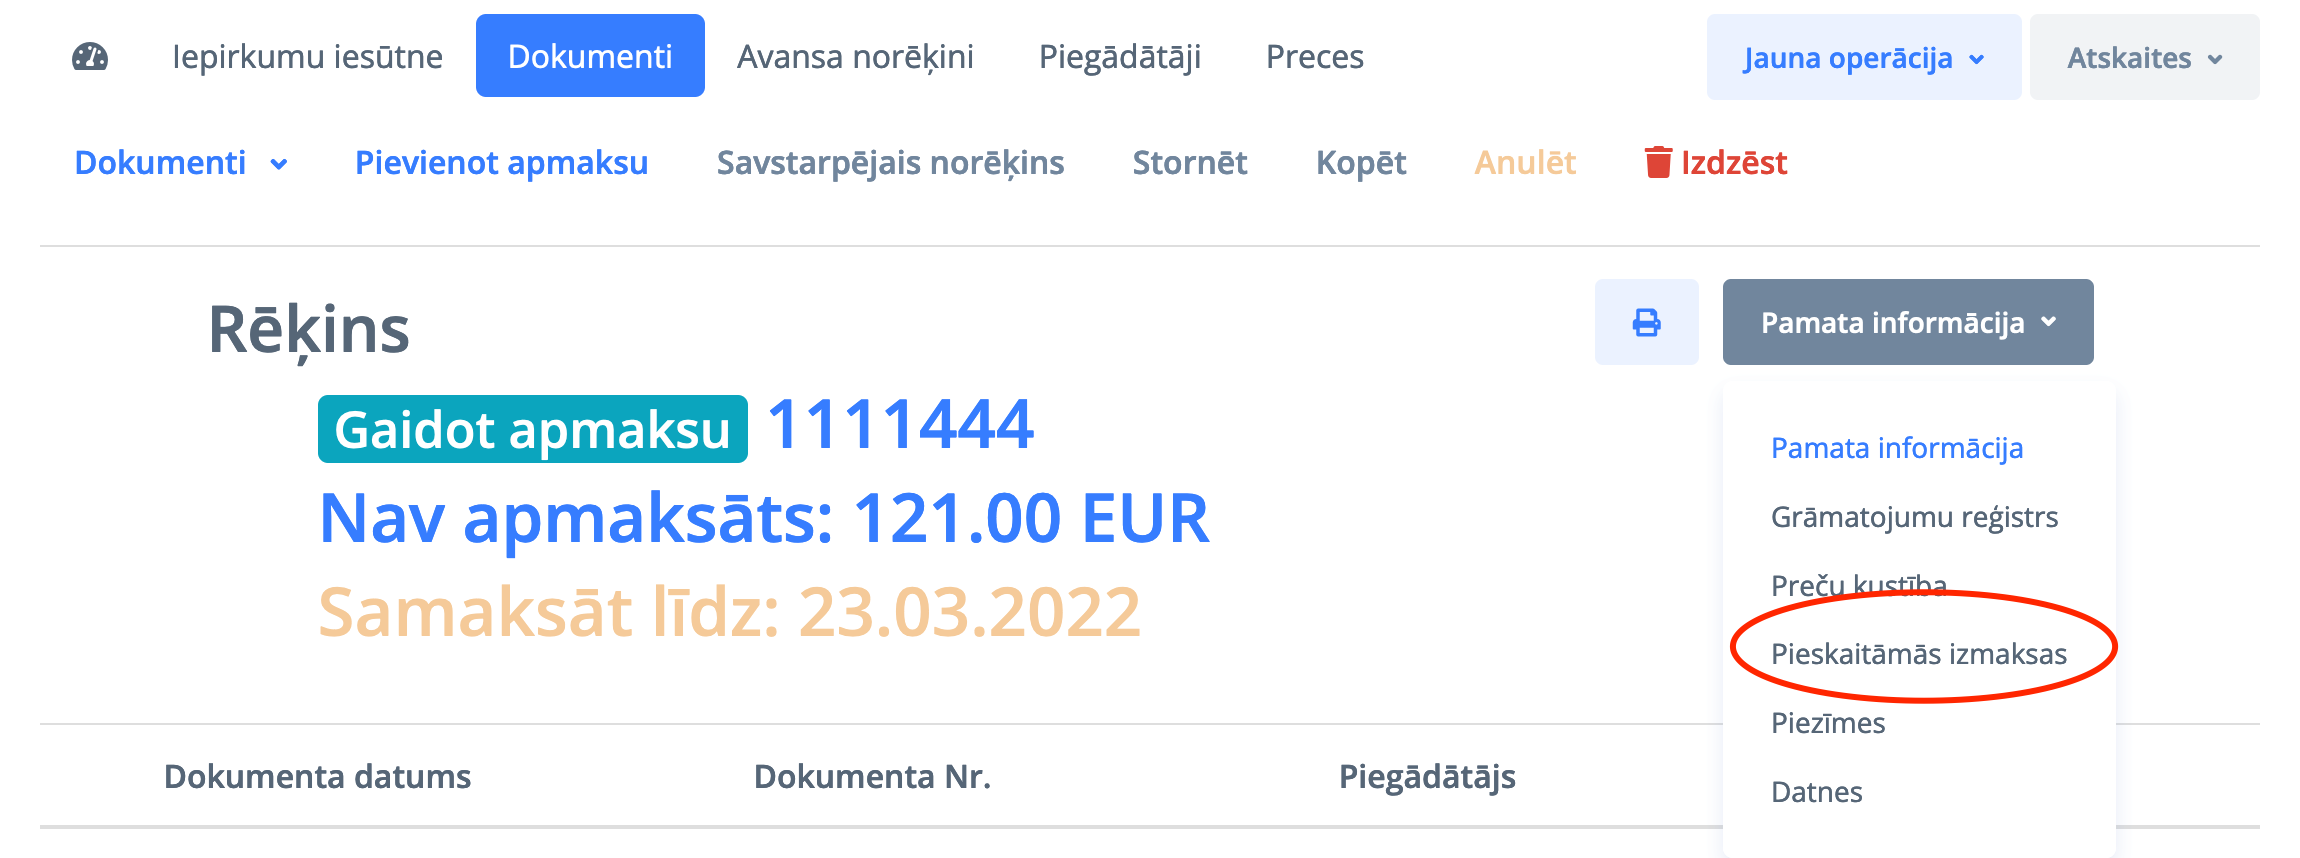
Task: Go to Avansa norēķini tab
Action: click(x=855, y=57)
